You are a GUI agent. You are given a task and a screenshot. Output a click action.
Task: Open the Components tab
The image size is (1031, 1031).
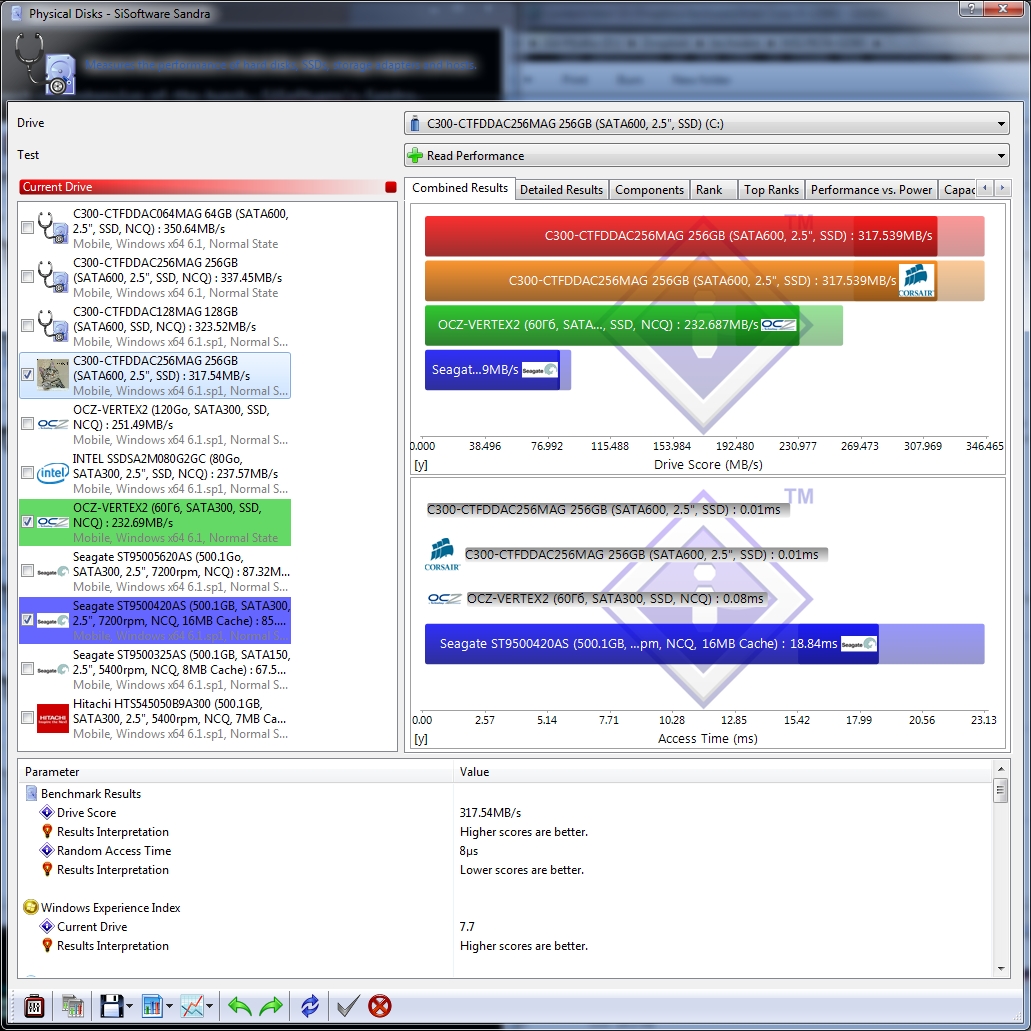click(649, 189)
